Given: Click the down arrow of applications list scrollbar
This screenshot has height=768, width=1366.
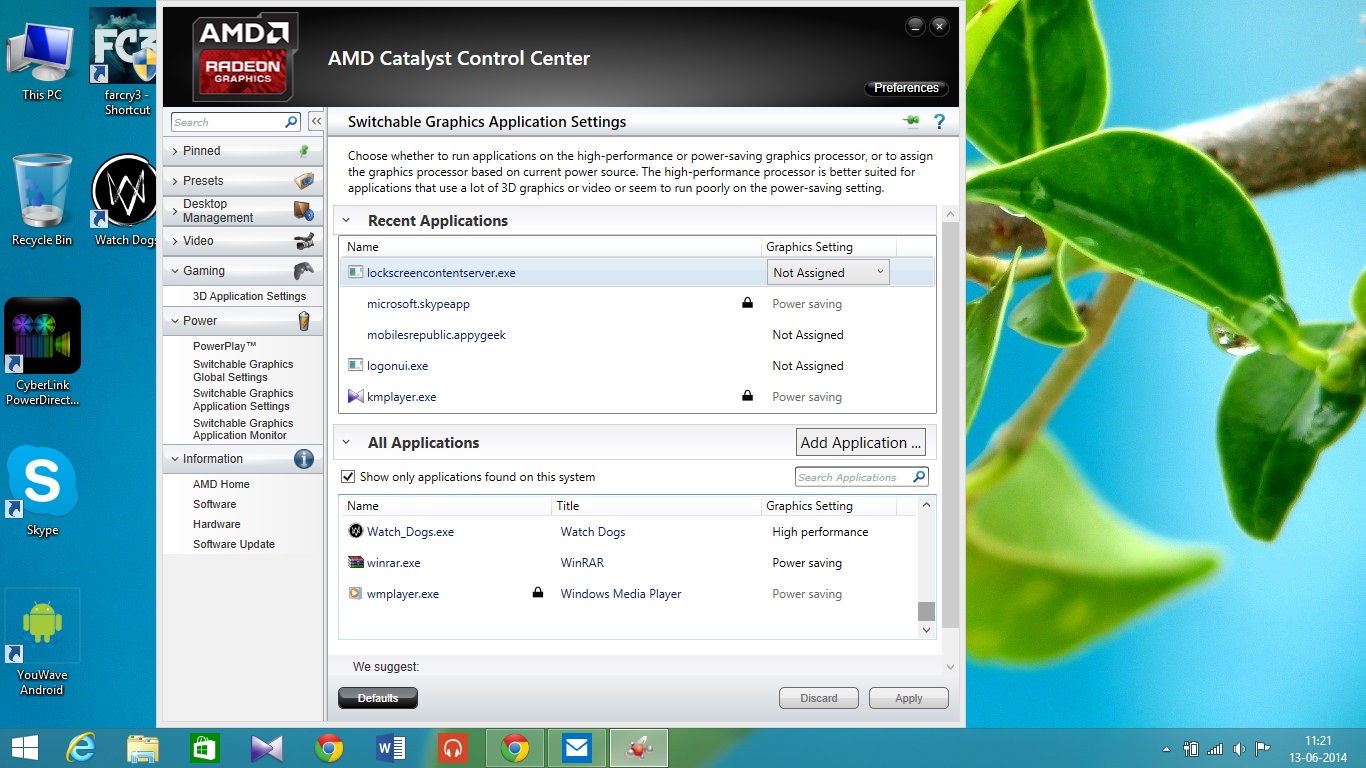Looking at the screenshot, I should [926, 630].
